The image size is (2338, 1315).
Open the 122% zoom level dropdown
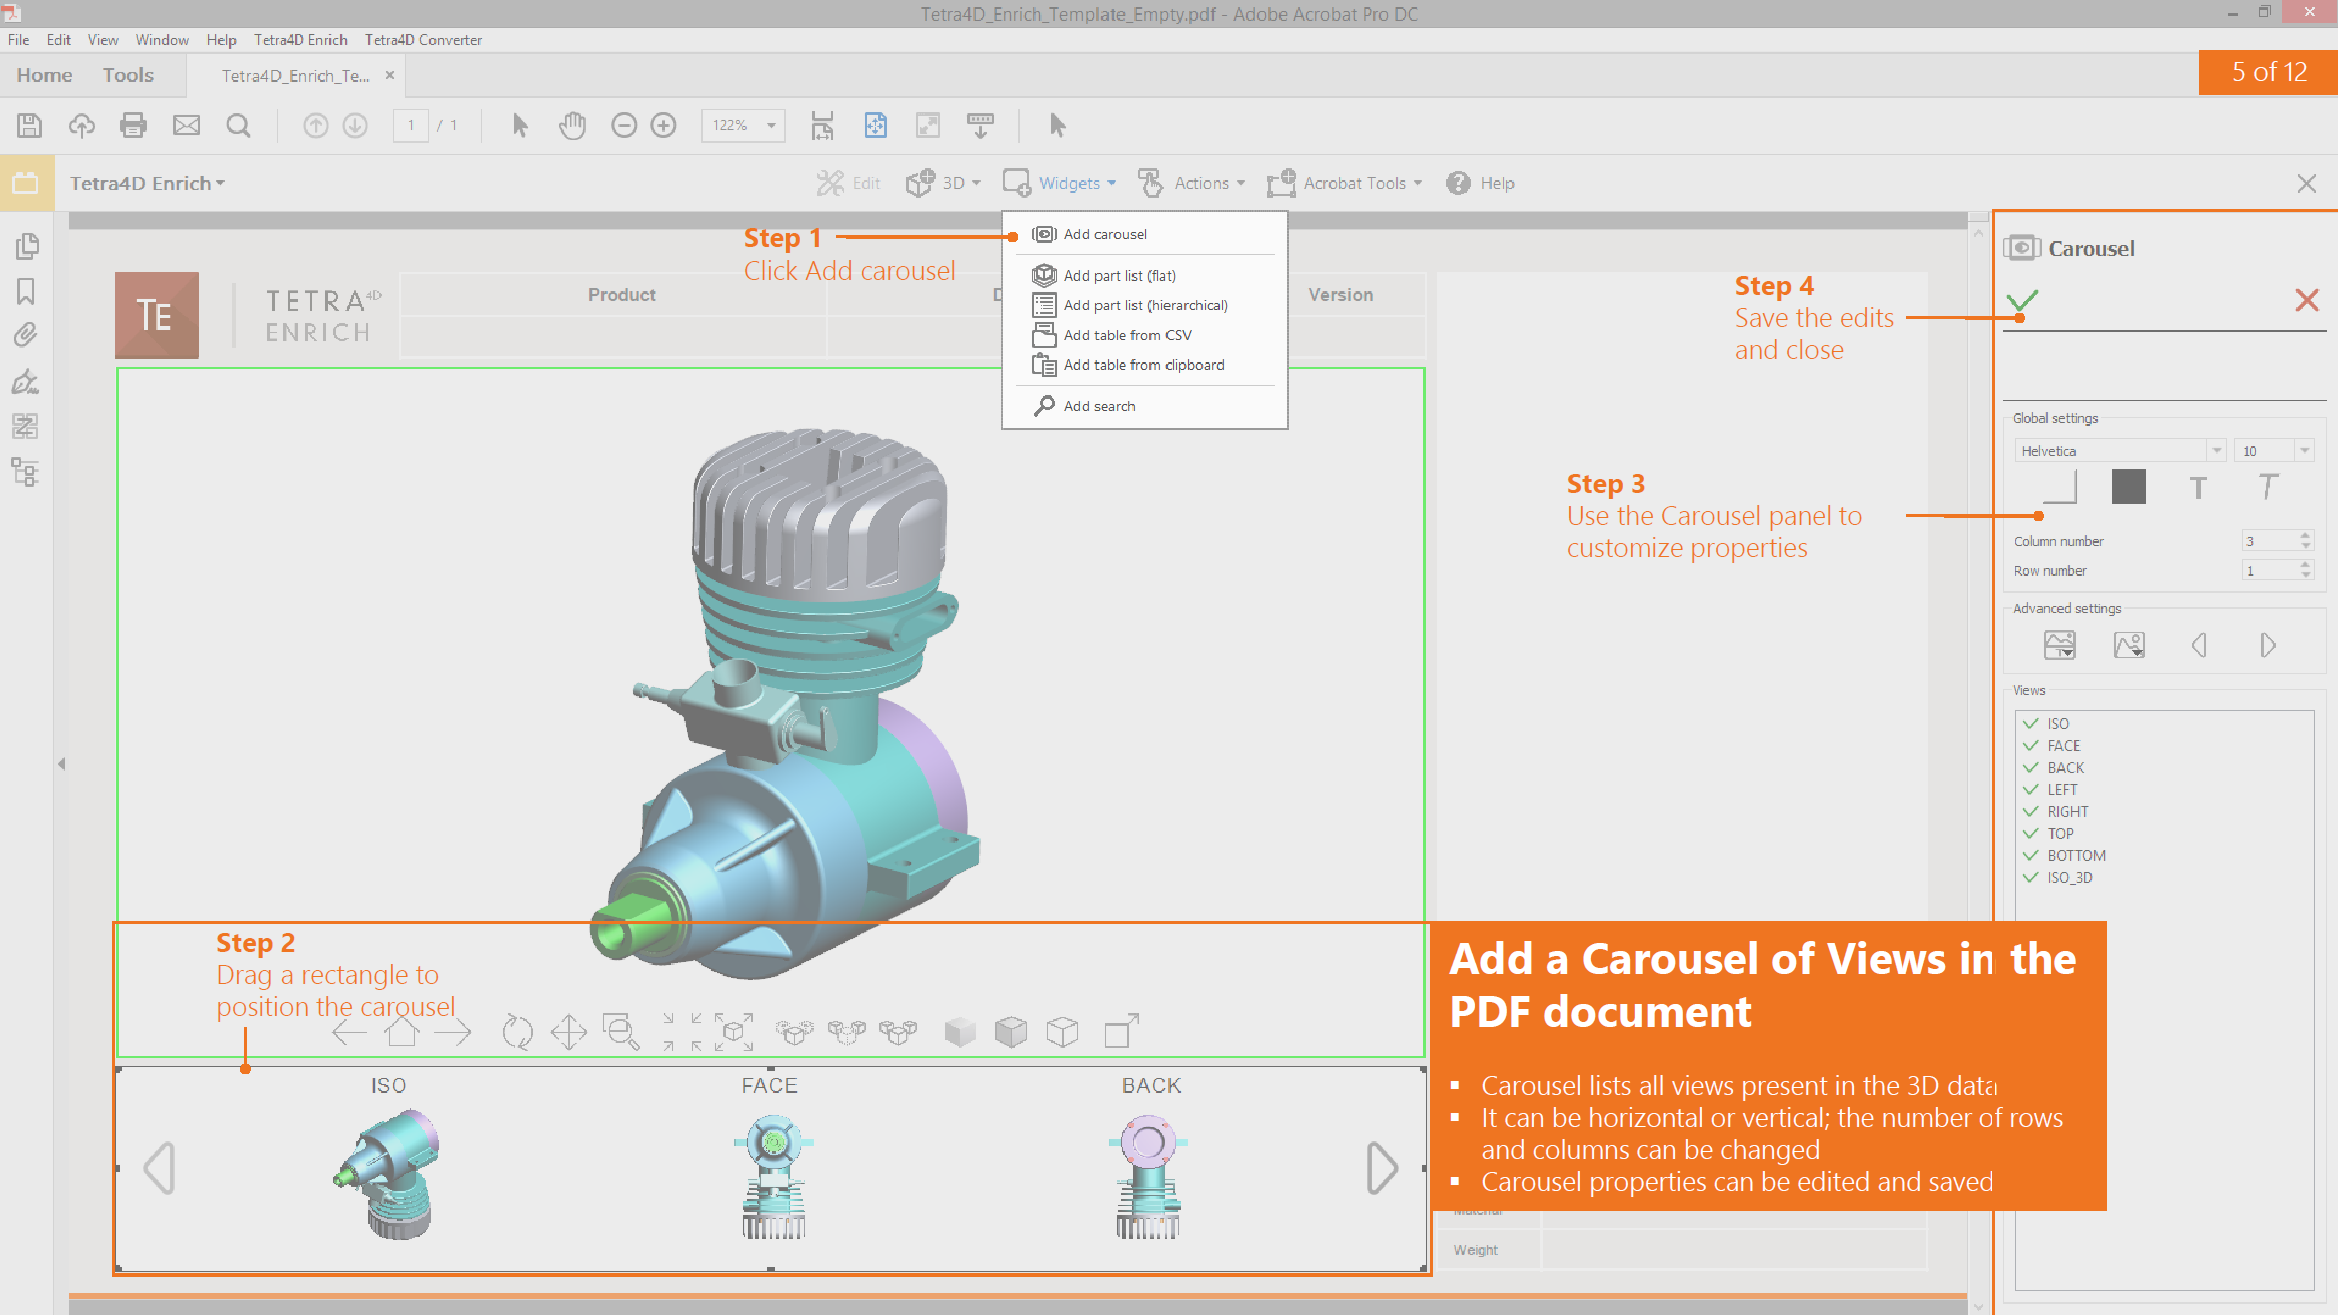(771, 125)
